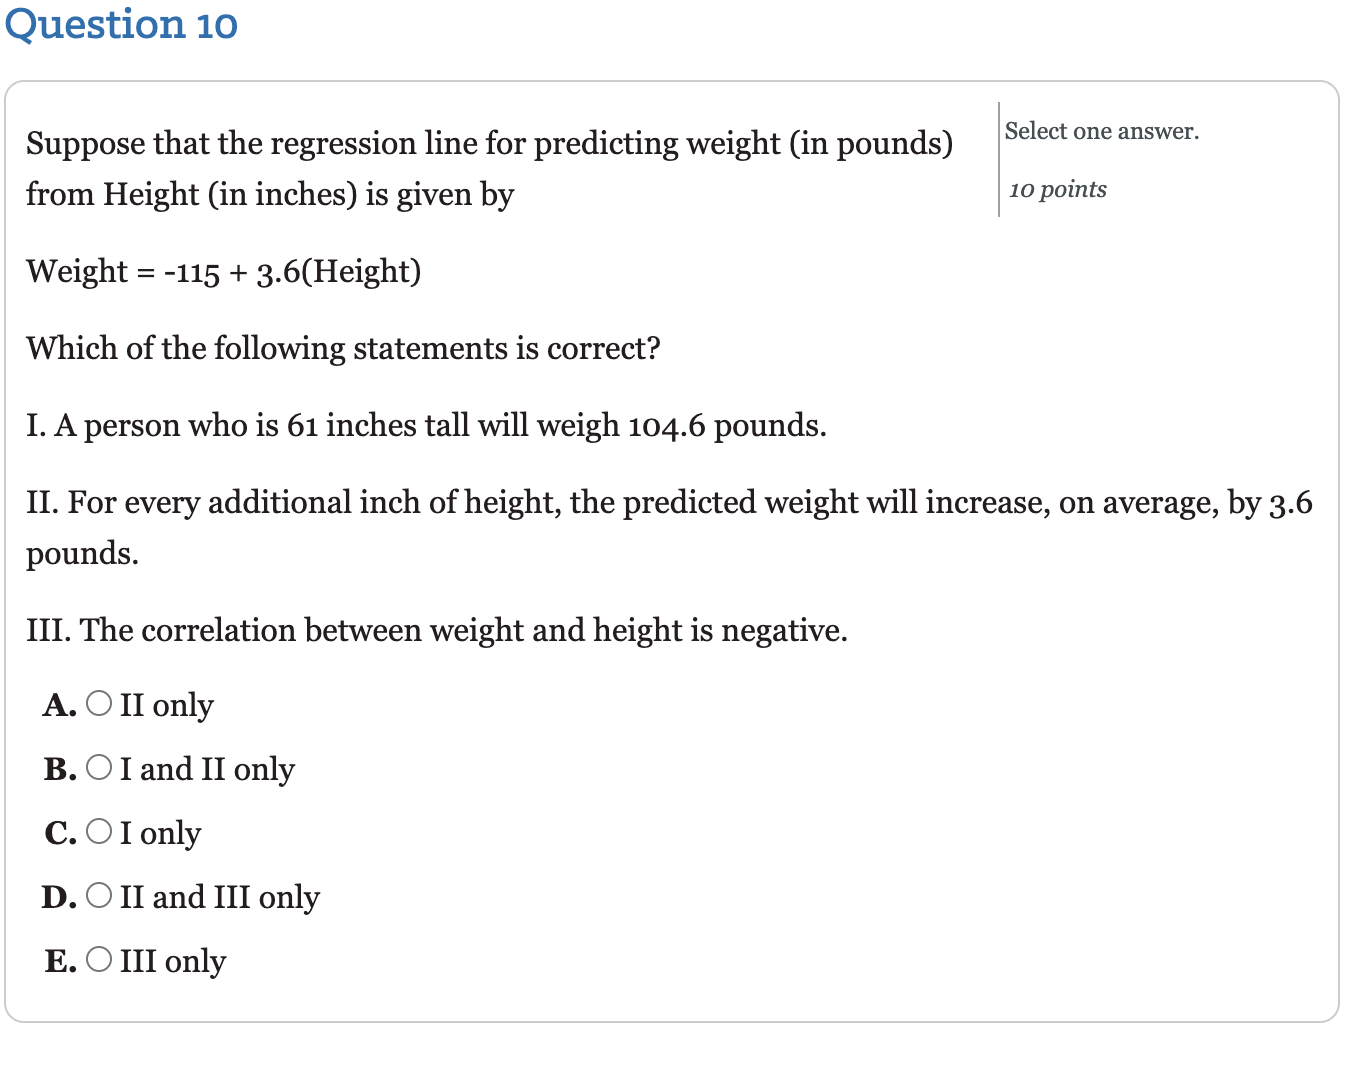Click the 'I and II only' label text
This screenshot has width=1354, height=1080.
click(206, 770)
